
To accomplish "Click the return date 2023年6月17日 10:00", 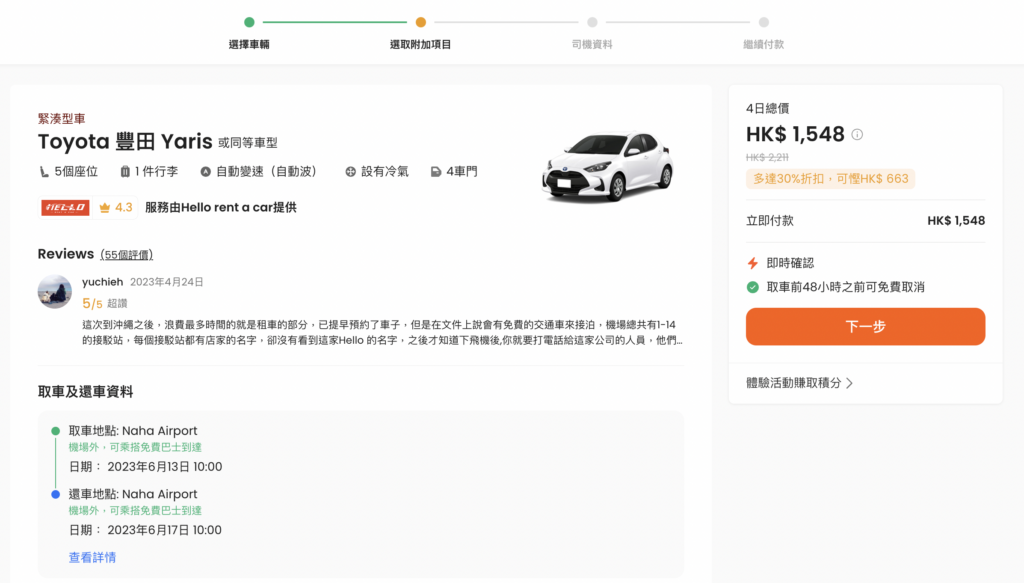I will click(x=165, y=530).
